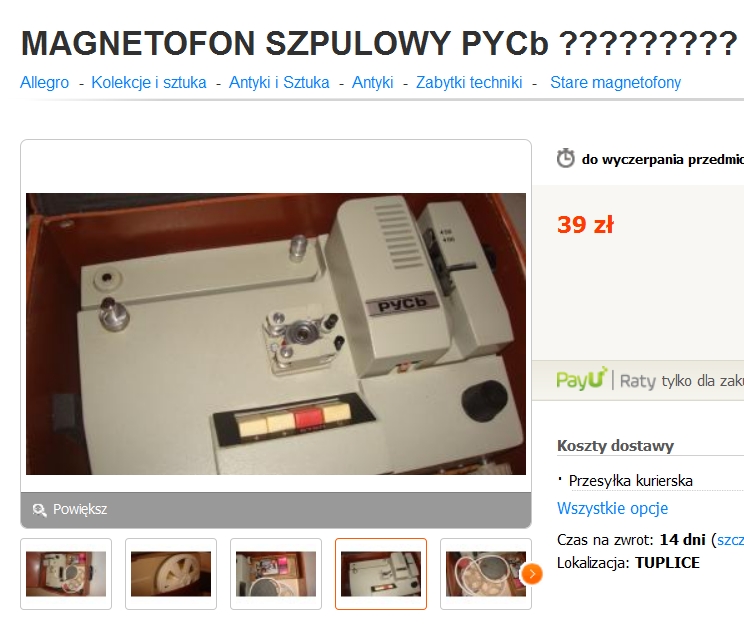Screen dimensions: 744x624
Task: Open the return details link after 14 dni
Action: [730, 540]
